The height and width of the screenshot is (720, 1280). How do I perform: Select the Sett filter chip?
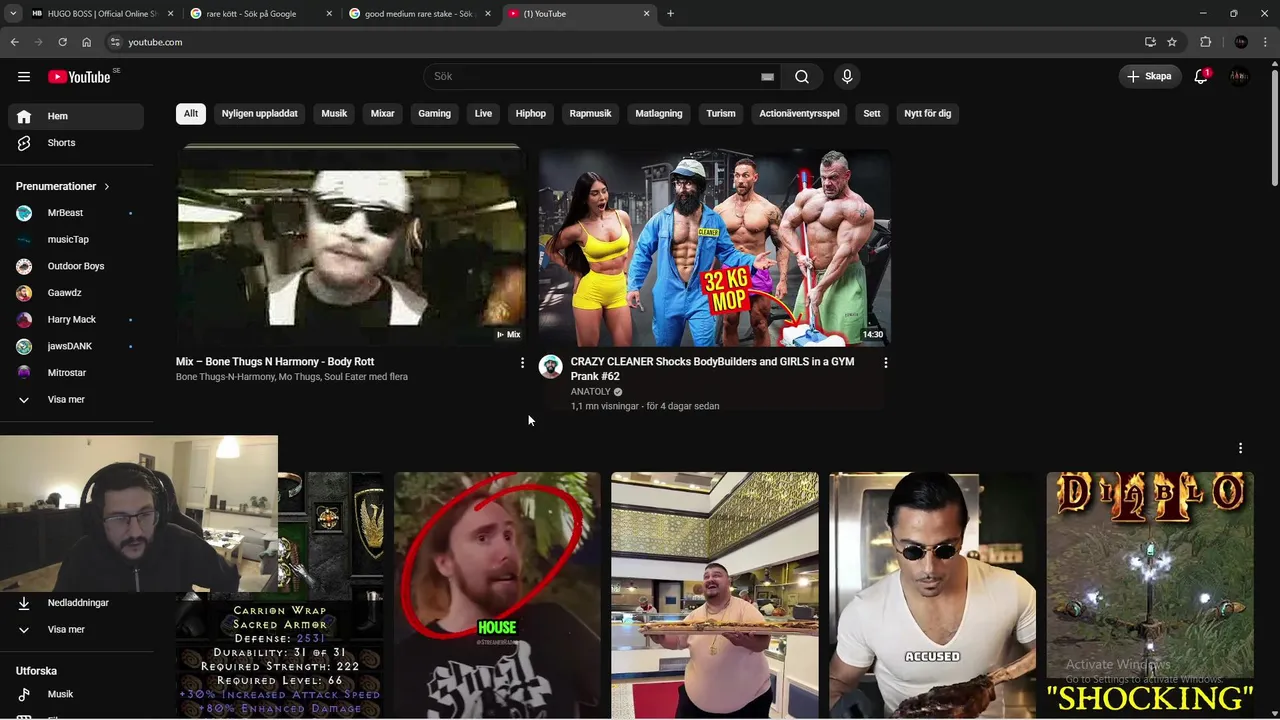(x=872, y=114)
